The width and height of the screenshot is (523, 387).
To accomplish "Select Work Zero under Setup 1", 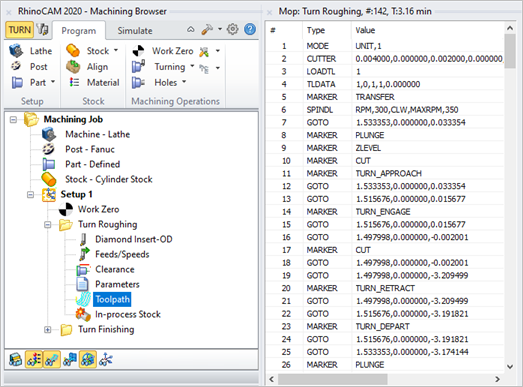I will tap(98, 209).
